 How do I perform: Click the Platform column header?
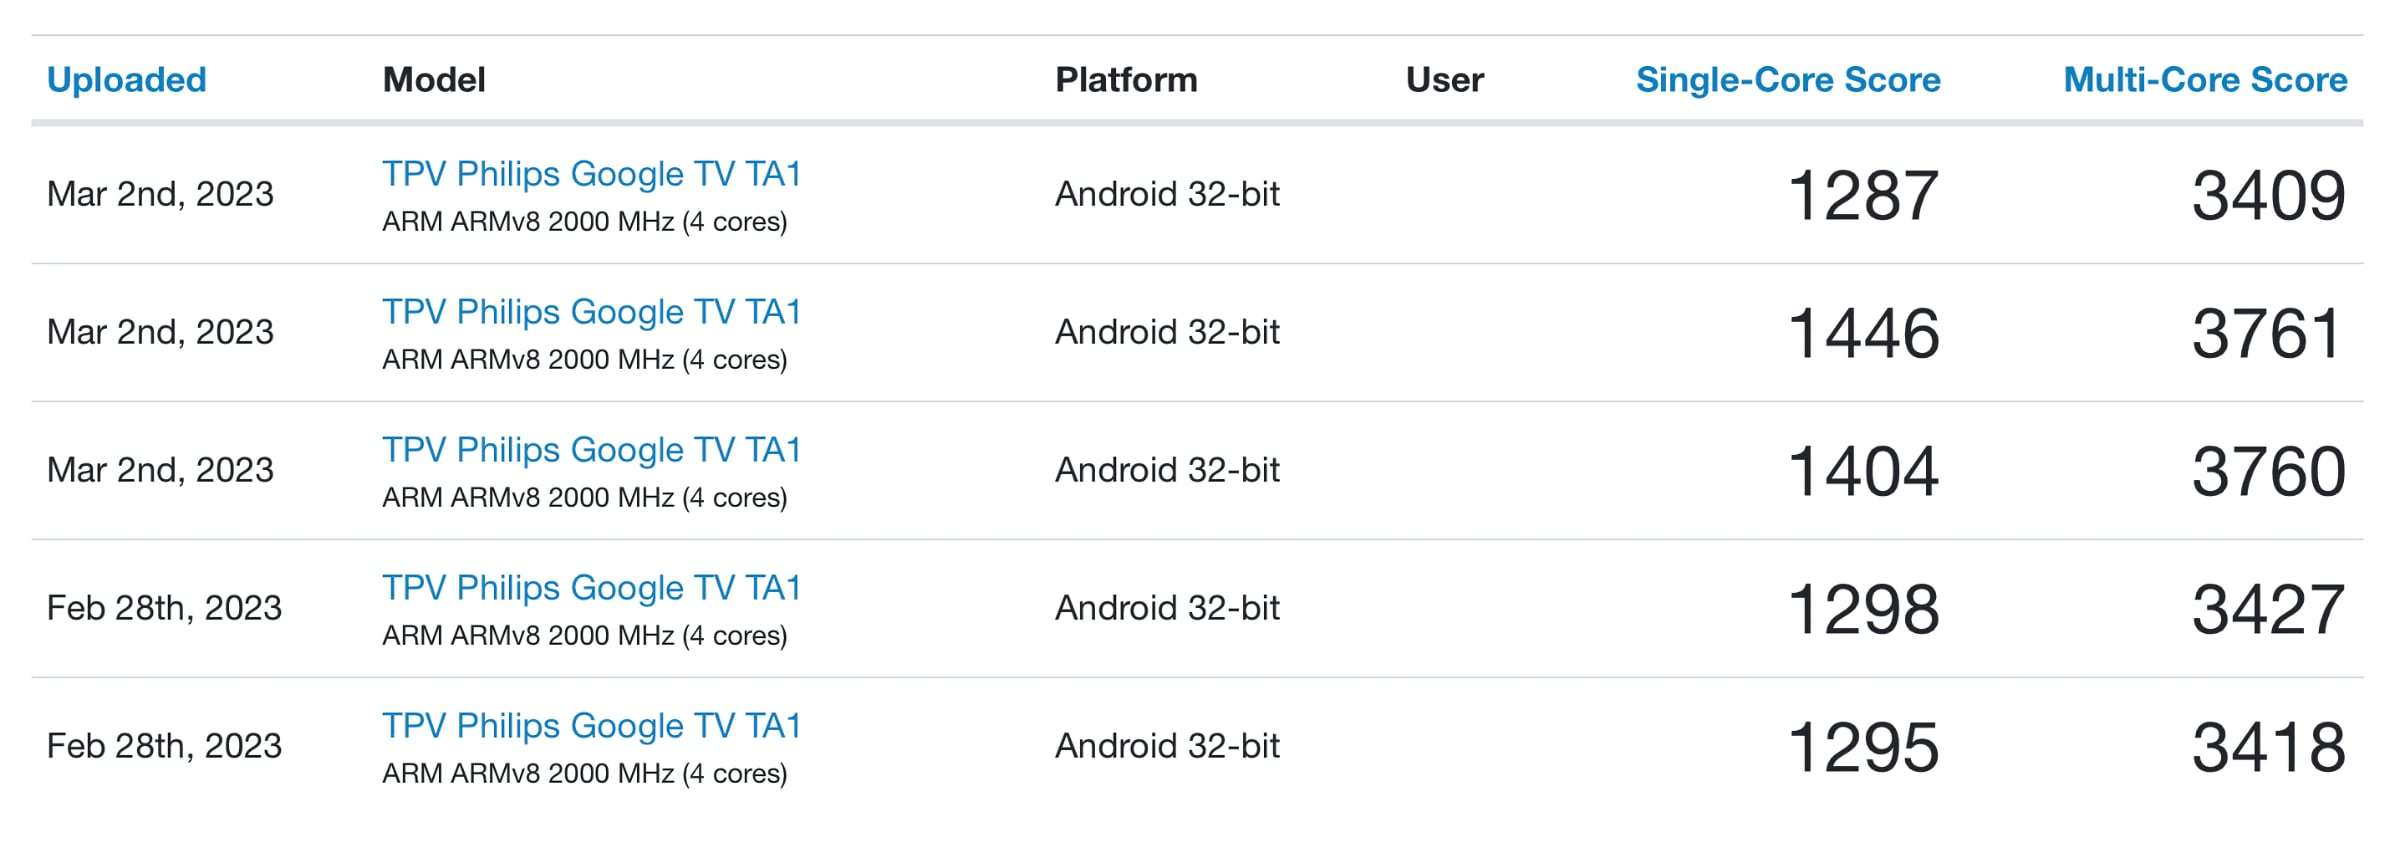[1126, 80]
